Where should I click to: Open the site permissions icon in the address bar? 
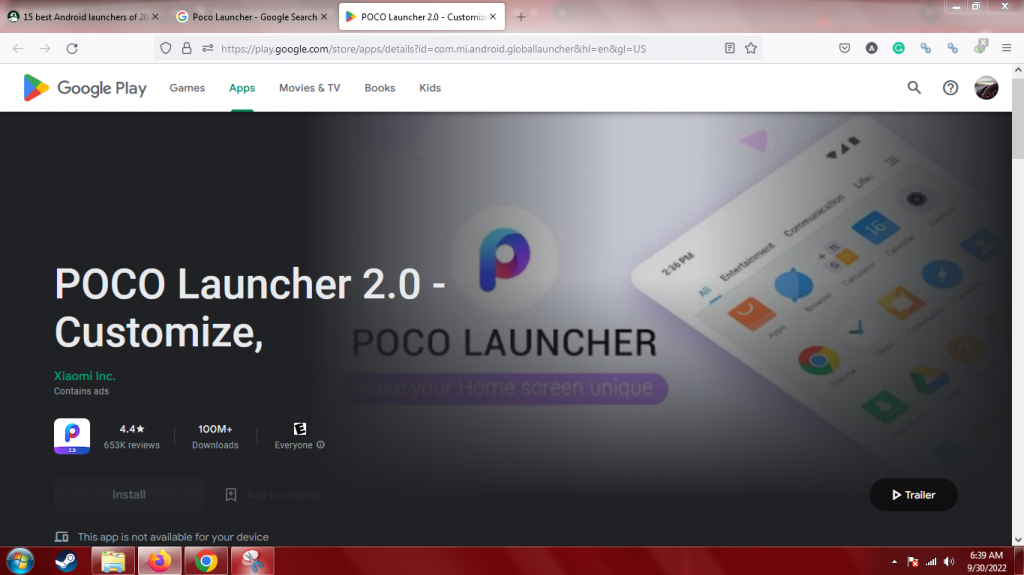(208, 48)
